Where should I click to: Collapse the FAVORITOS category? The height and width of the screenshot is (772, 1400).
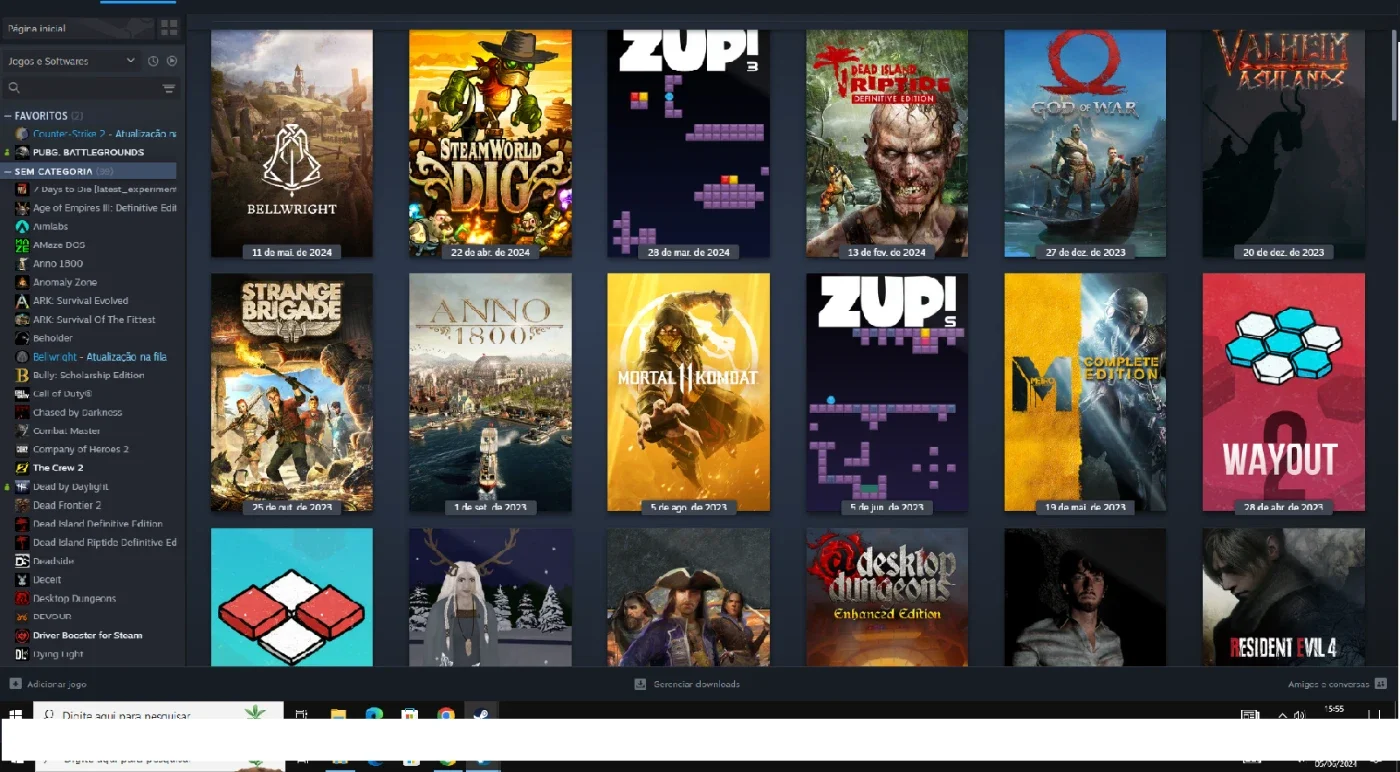click(x=8, y=116)
